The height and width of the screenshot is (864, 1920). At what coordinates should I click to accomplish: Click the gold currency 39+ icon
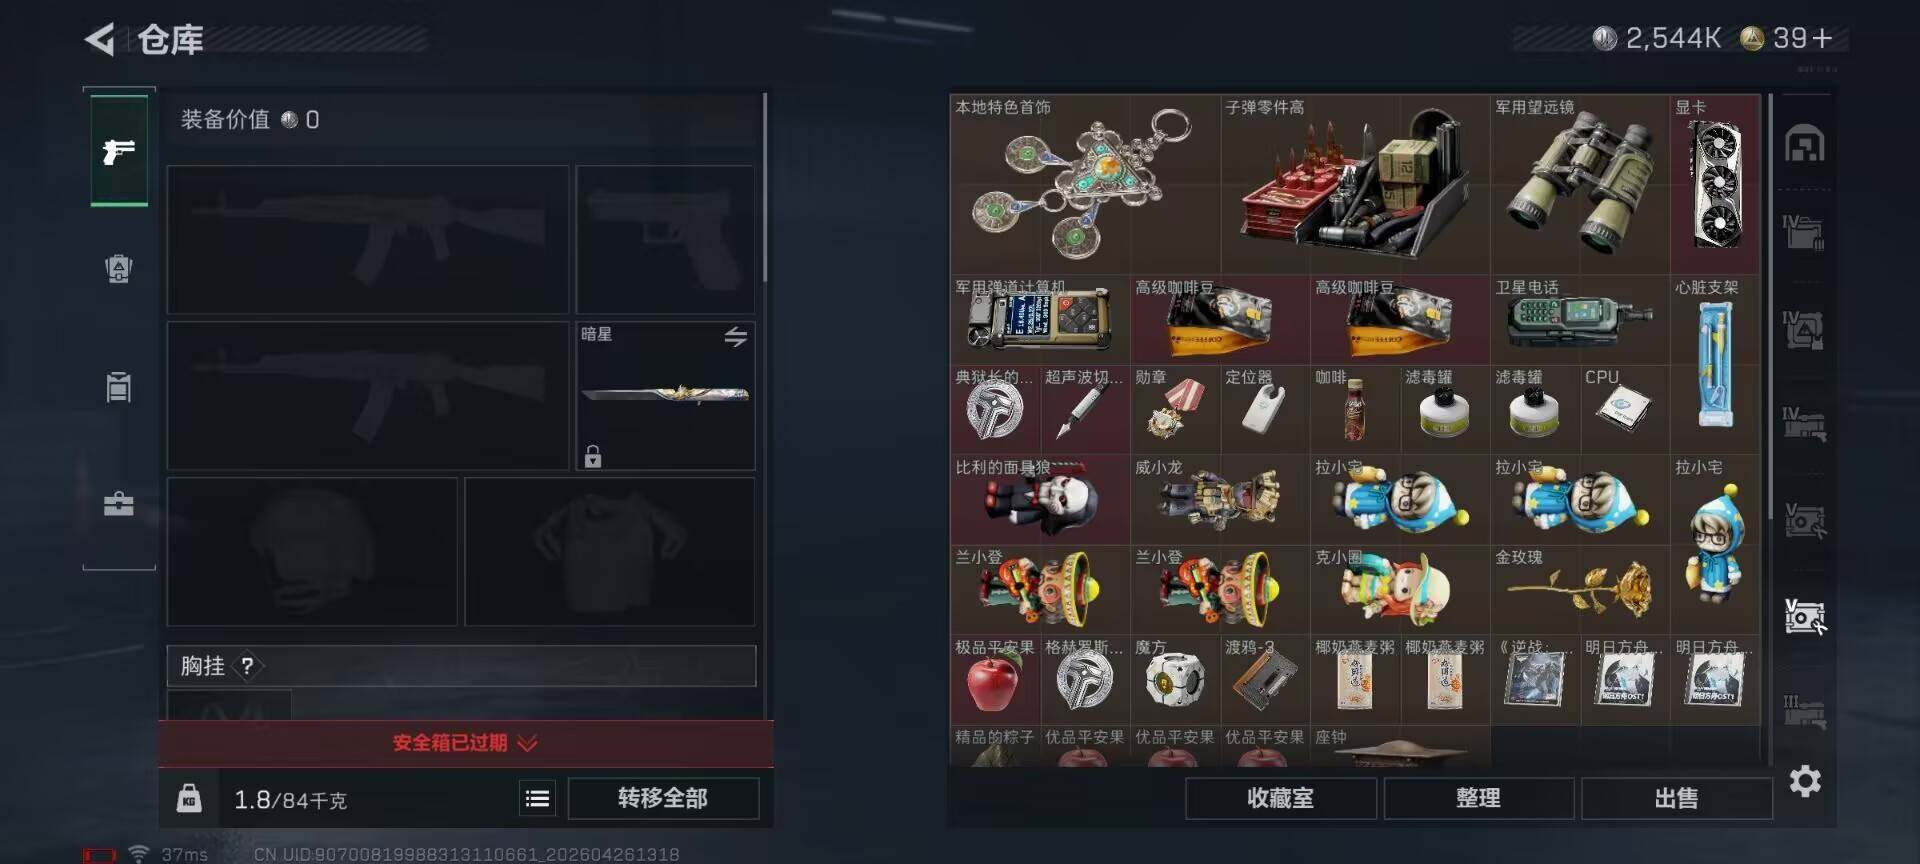(x=1751, y=39)
